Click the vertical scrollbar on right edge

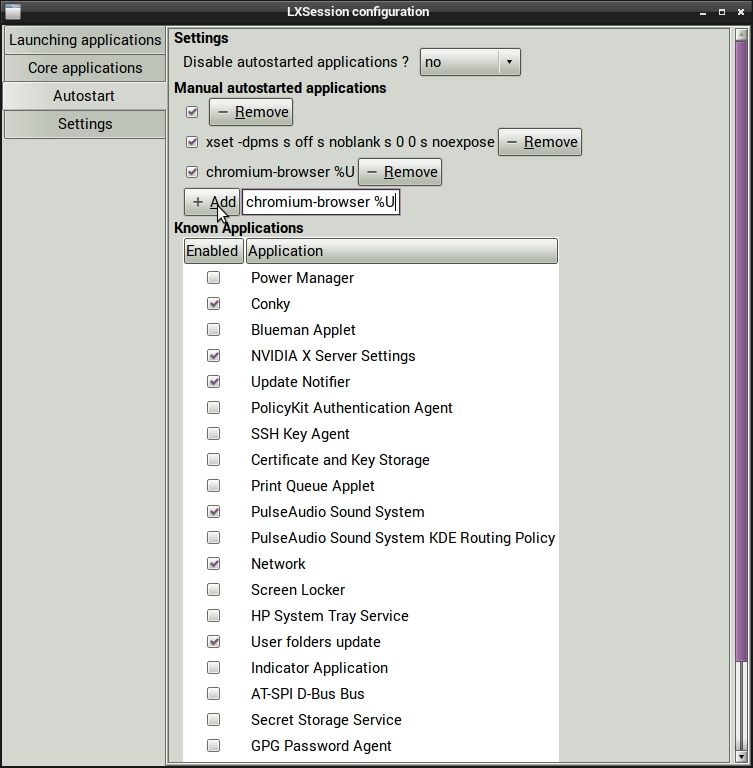pyautogui.click(x=741, y=400)
